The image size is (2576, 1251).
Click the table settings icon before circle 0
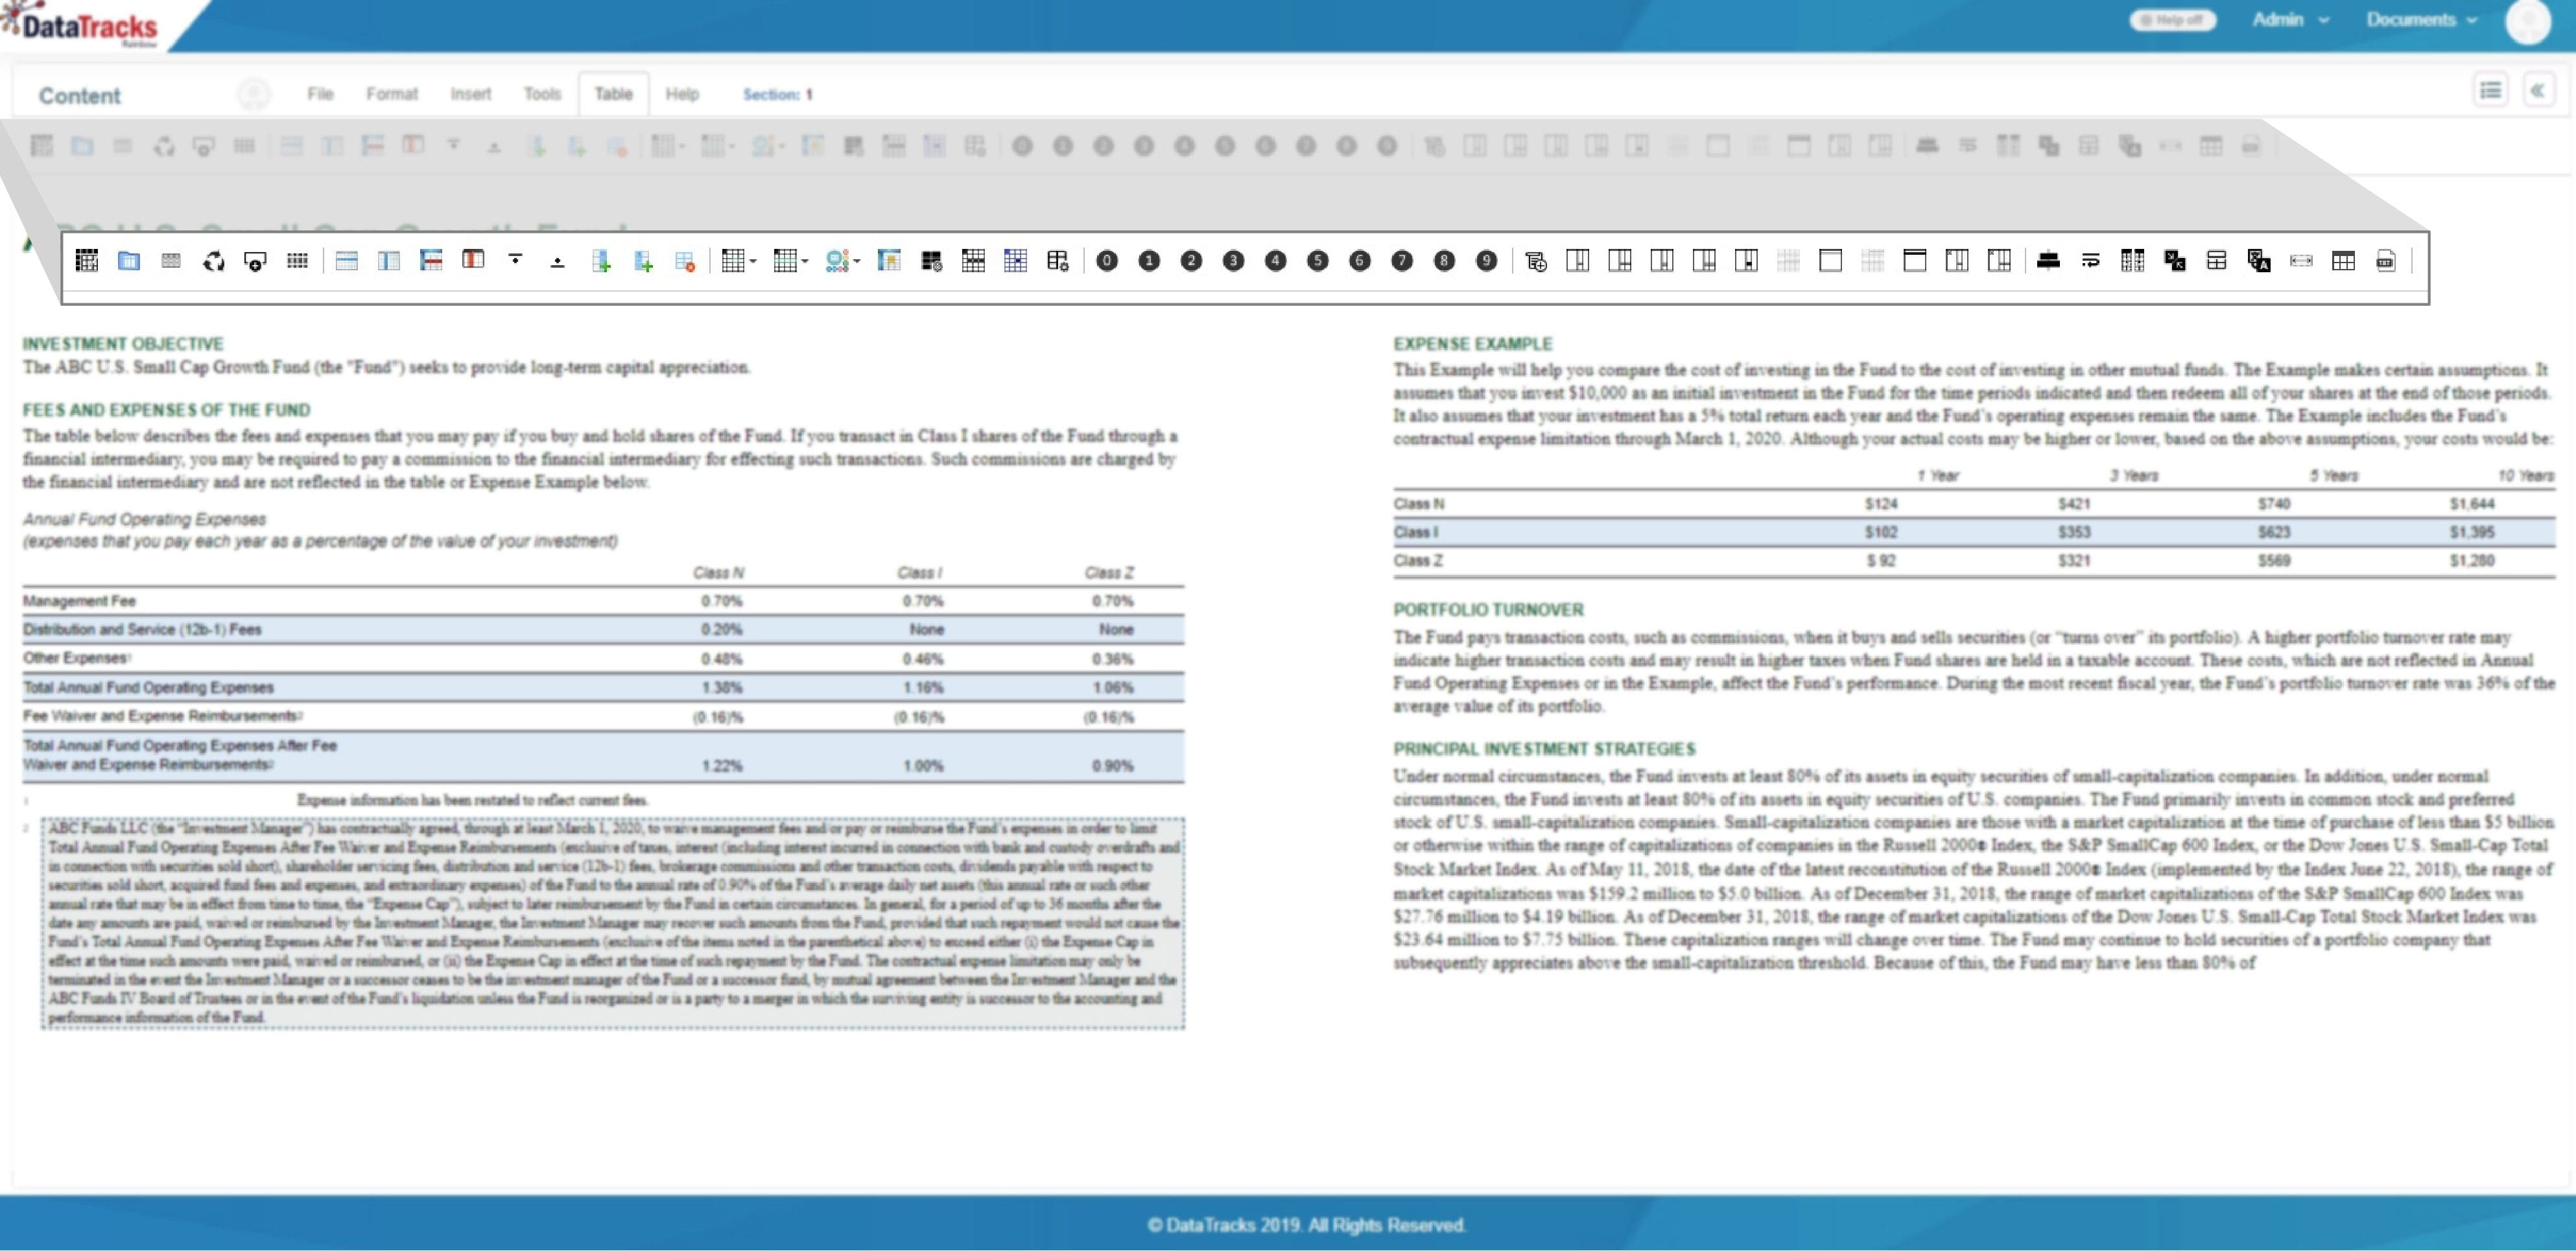[1058, 261]
